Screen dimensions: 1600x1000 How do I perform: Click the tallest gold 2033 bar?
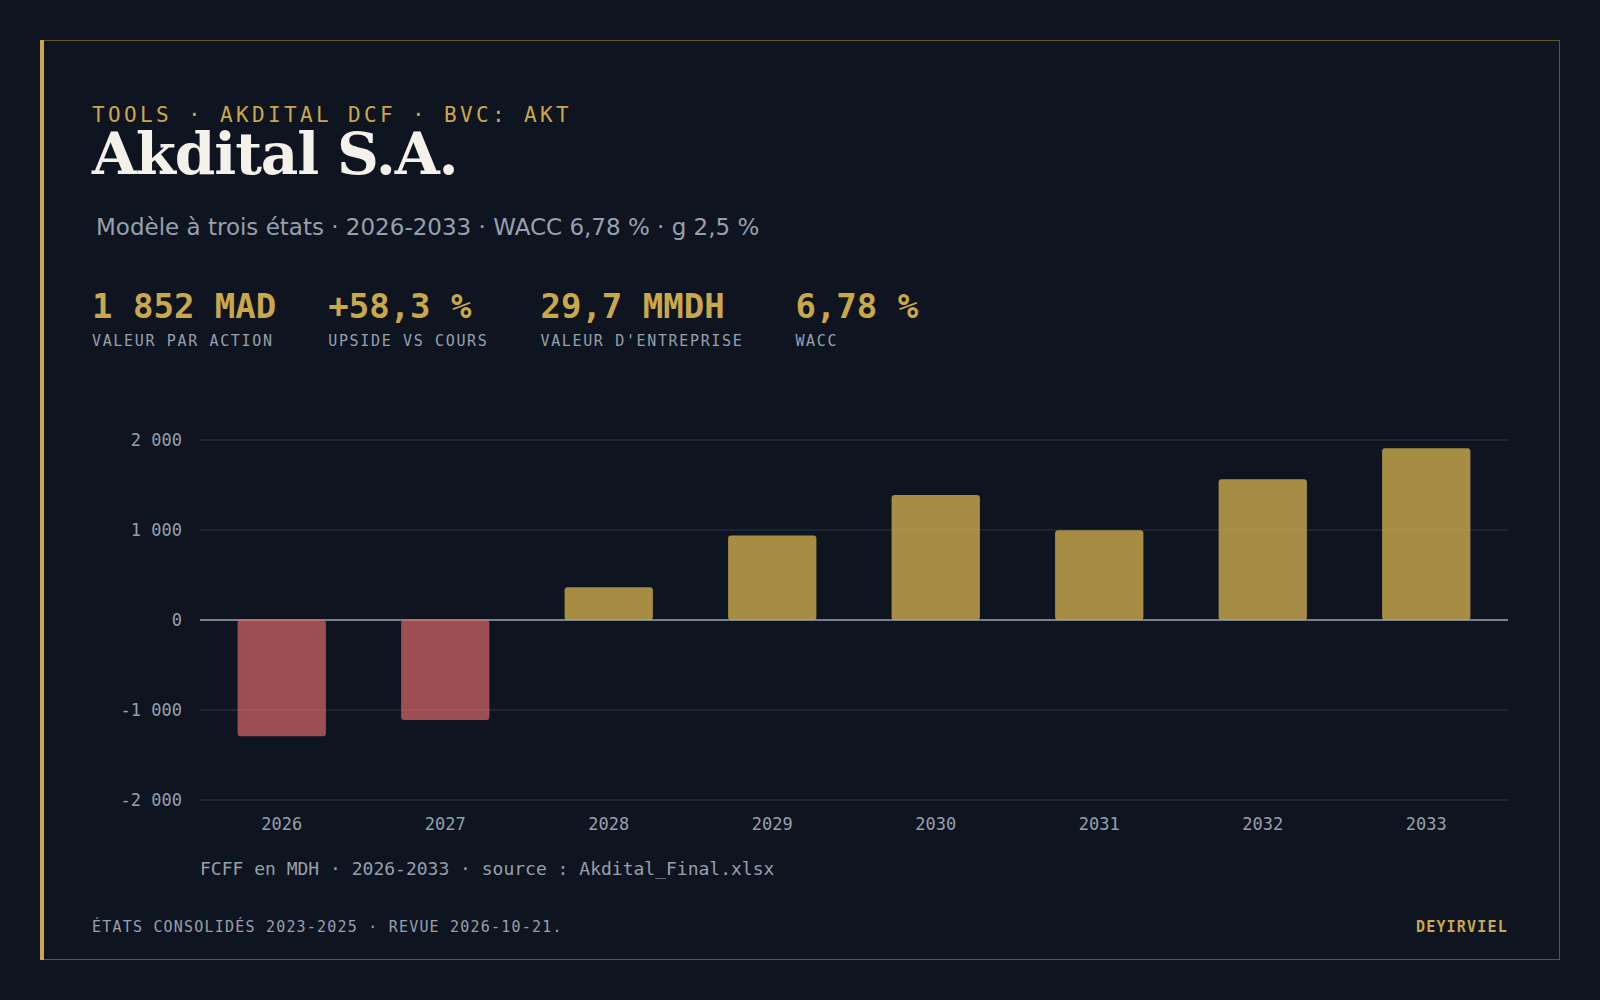point(1426,534)
